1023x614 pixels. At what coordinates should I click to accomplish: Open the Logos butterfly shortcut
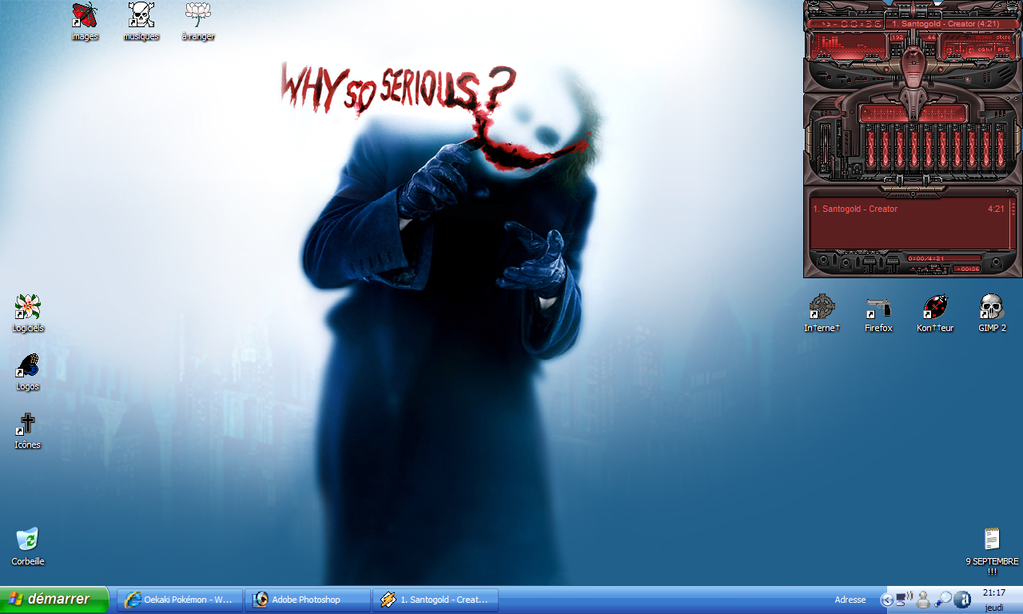[27, 372]
